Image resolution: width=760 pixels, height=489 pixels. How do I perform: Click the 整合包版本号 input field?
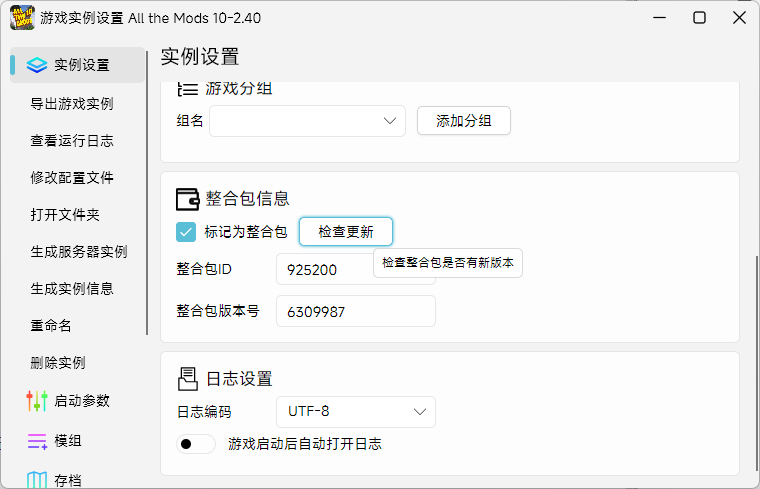[x=355, y=311]
